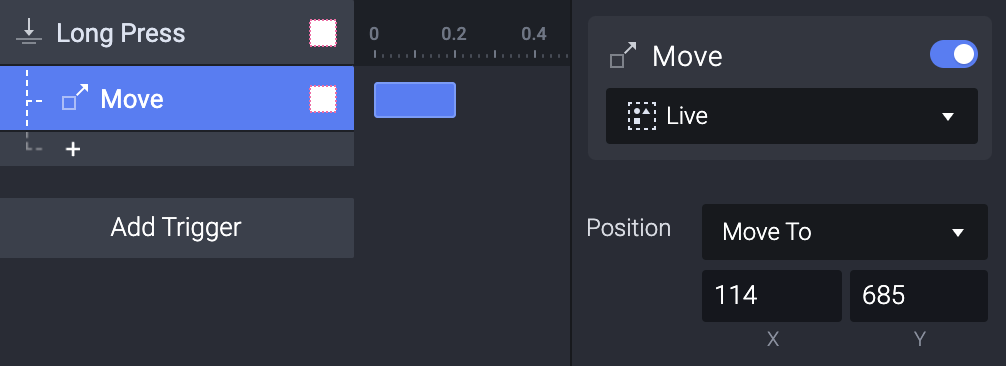Image resolution: width=1006 pixels, height=366 pixels.
Task: Click the Move response icon in list
Action: [75, 98]
